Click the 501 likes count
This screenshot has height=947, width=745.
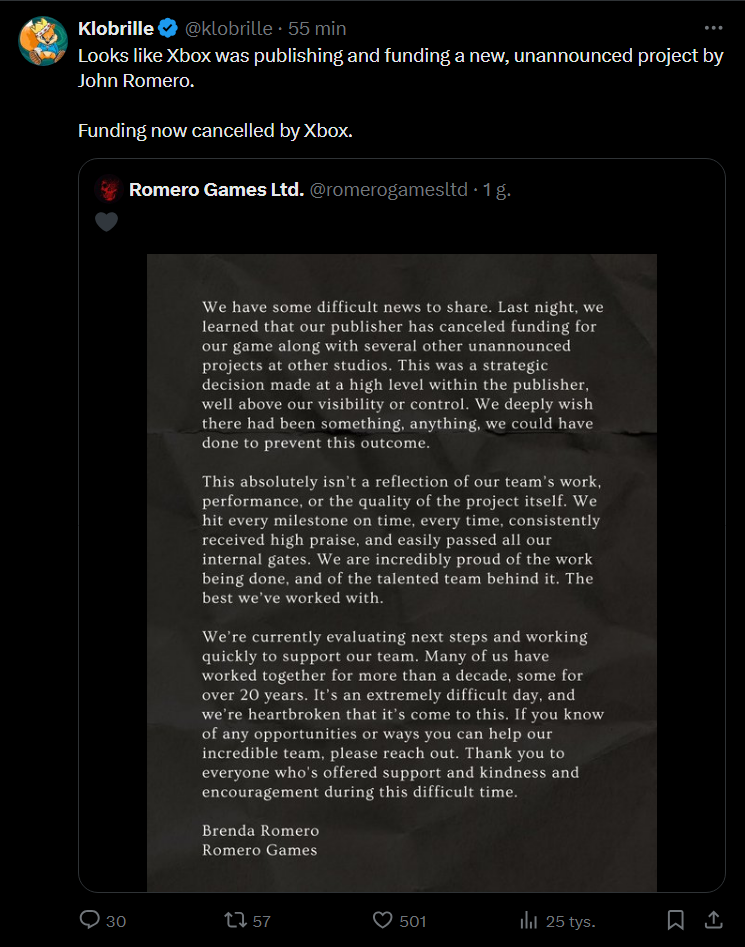click(413, 921)
